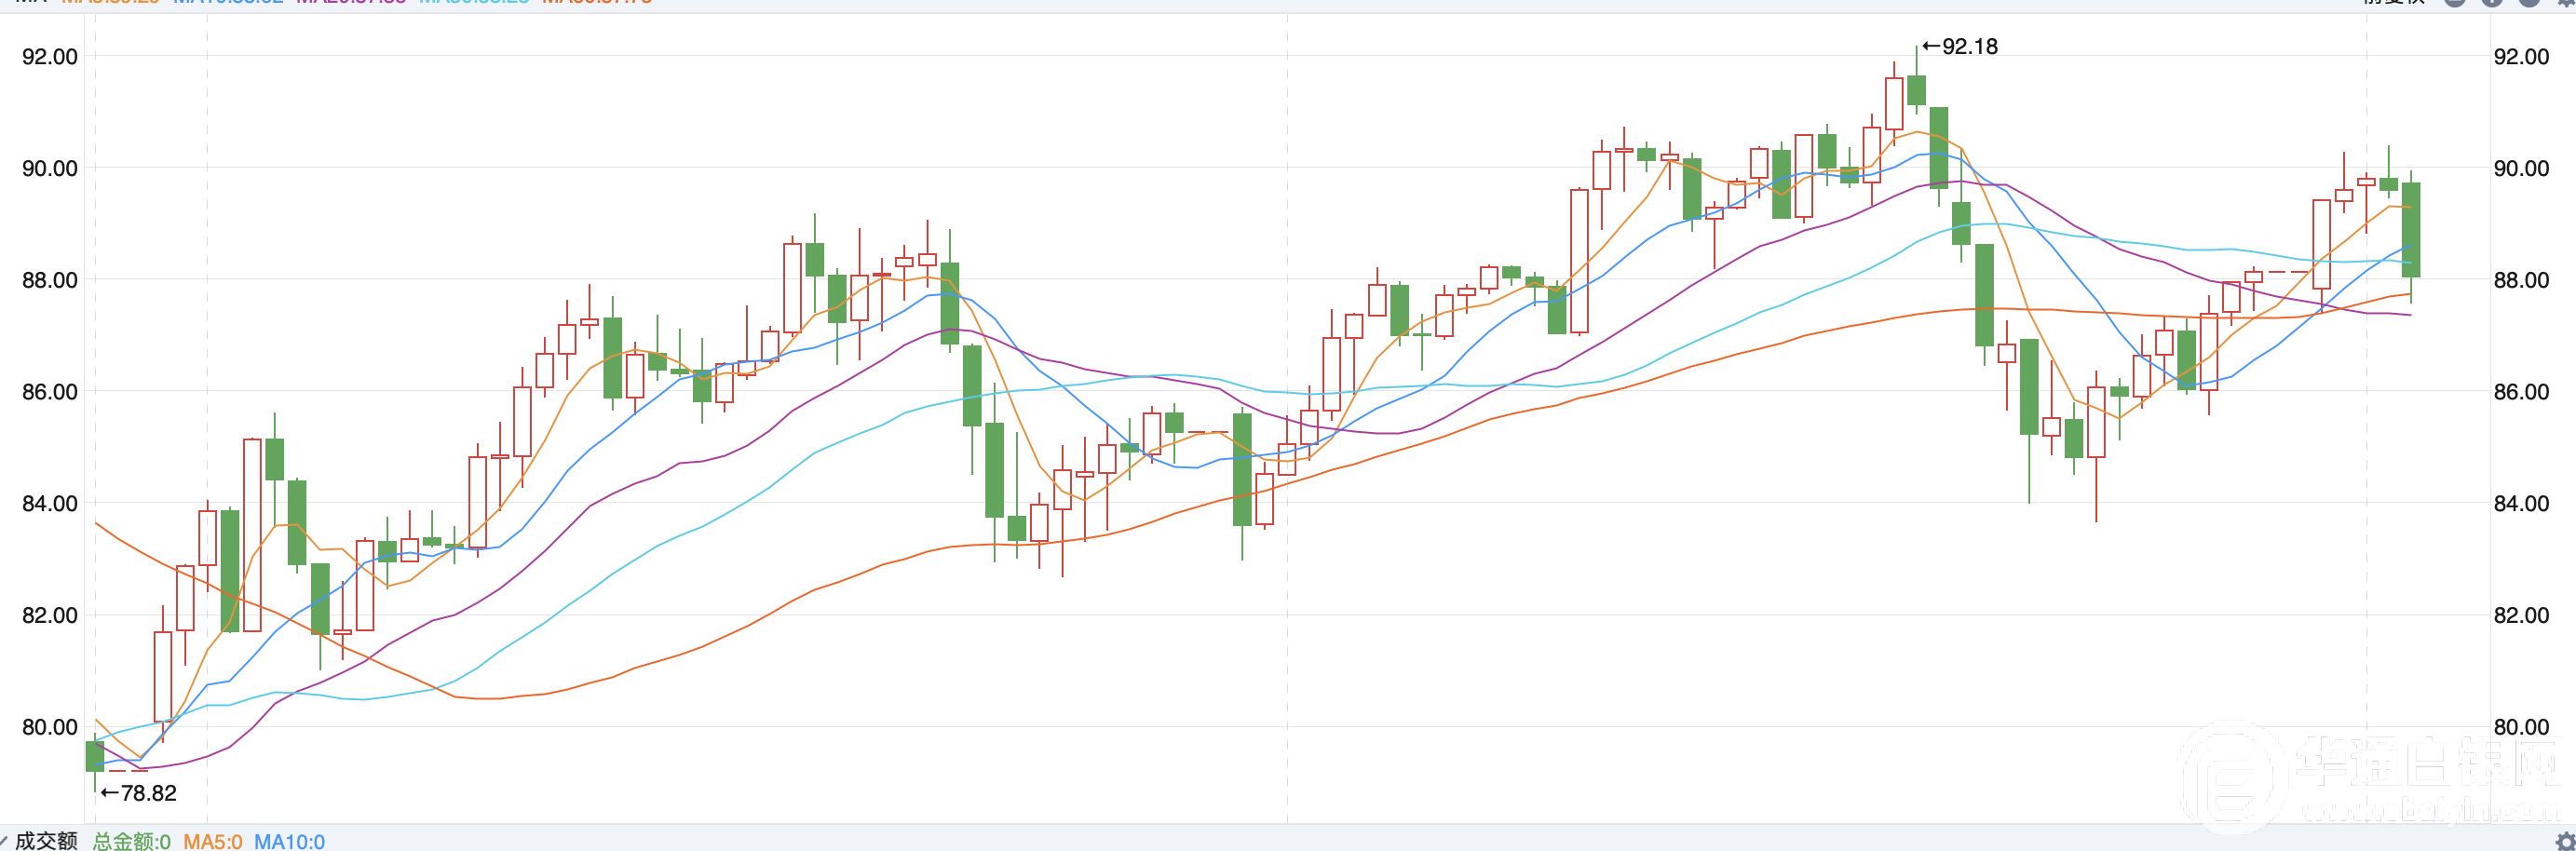Click the 总金额:0 volume label
The height and width of the screenshot is (851, 2576).
pos(132,842)
